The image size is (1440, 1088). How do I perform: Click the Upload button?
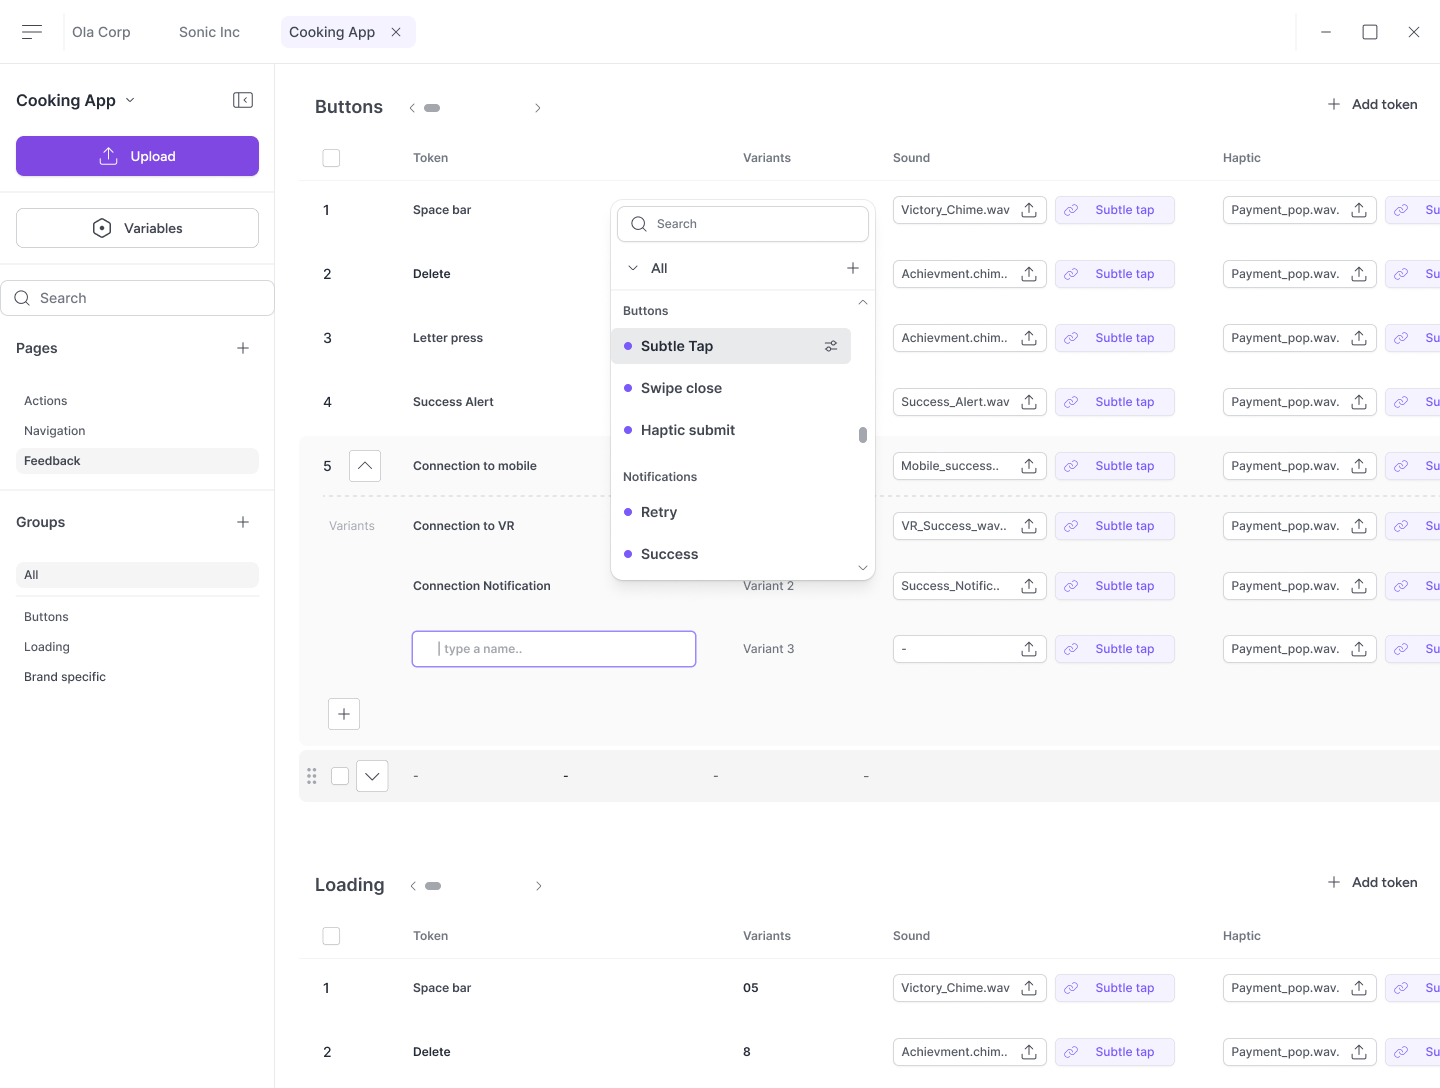click(137, 156)
